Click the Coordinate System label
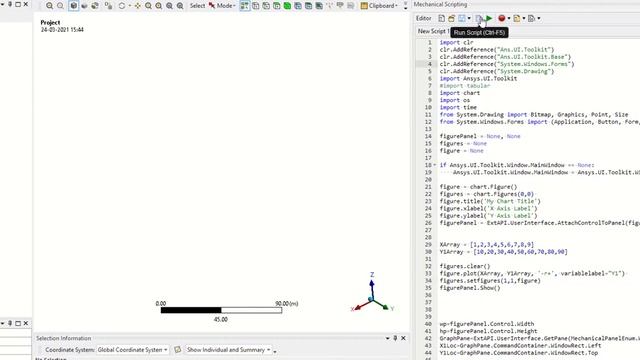 click(70, 350)
